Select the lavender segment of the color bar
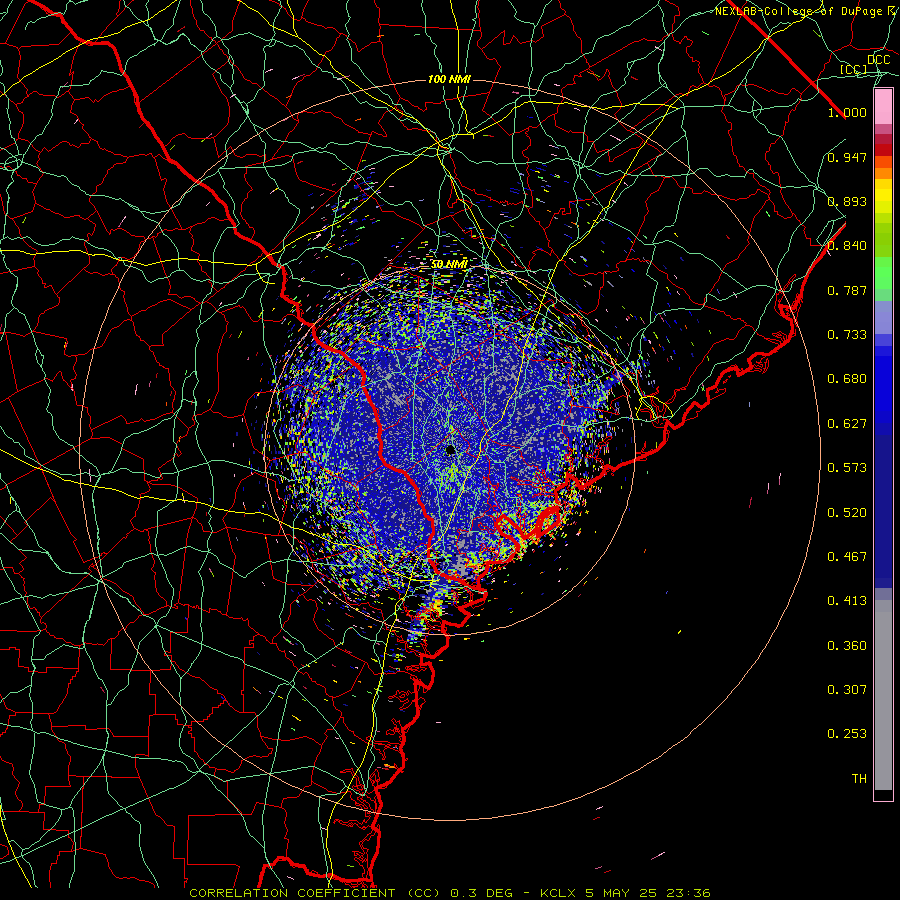 (883, 317)
